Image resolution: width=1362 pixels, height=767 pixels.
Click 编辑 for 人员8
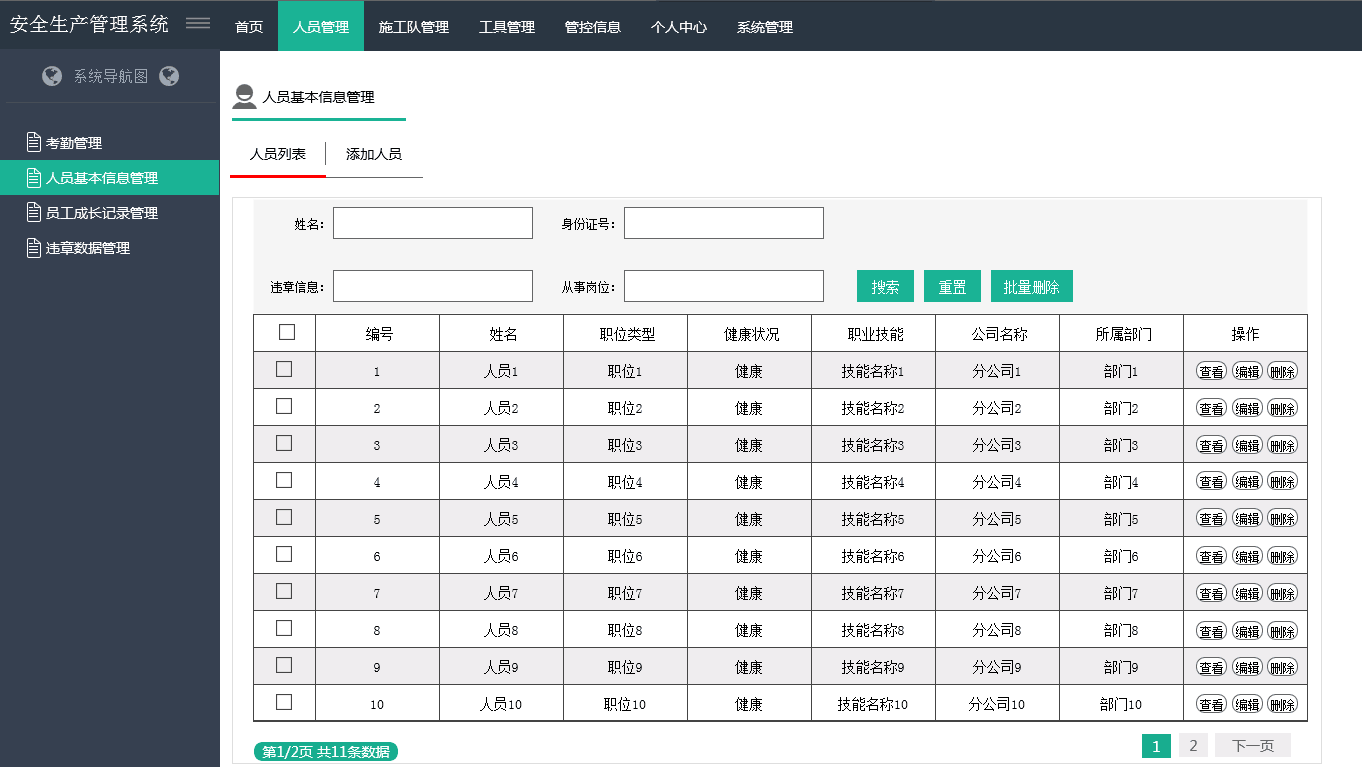1247,630
